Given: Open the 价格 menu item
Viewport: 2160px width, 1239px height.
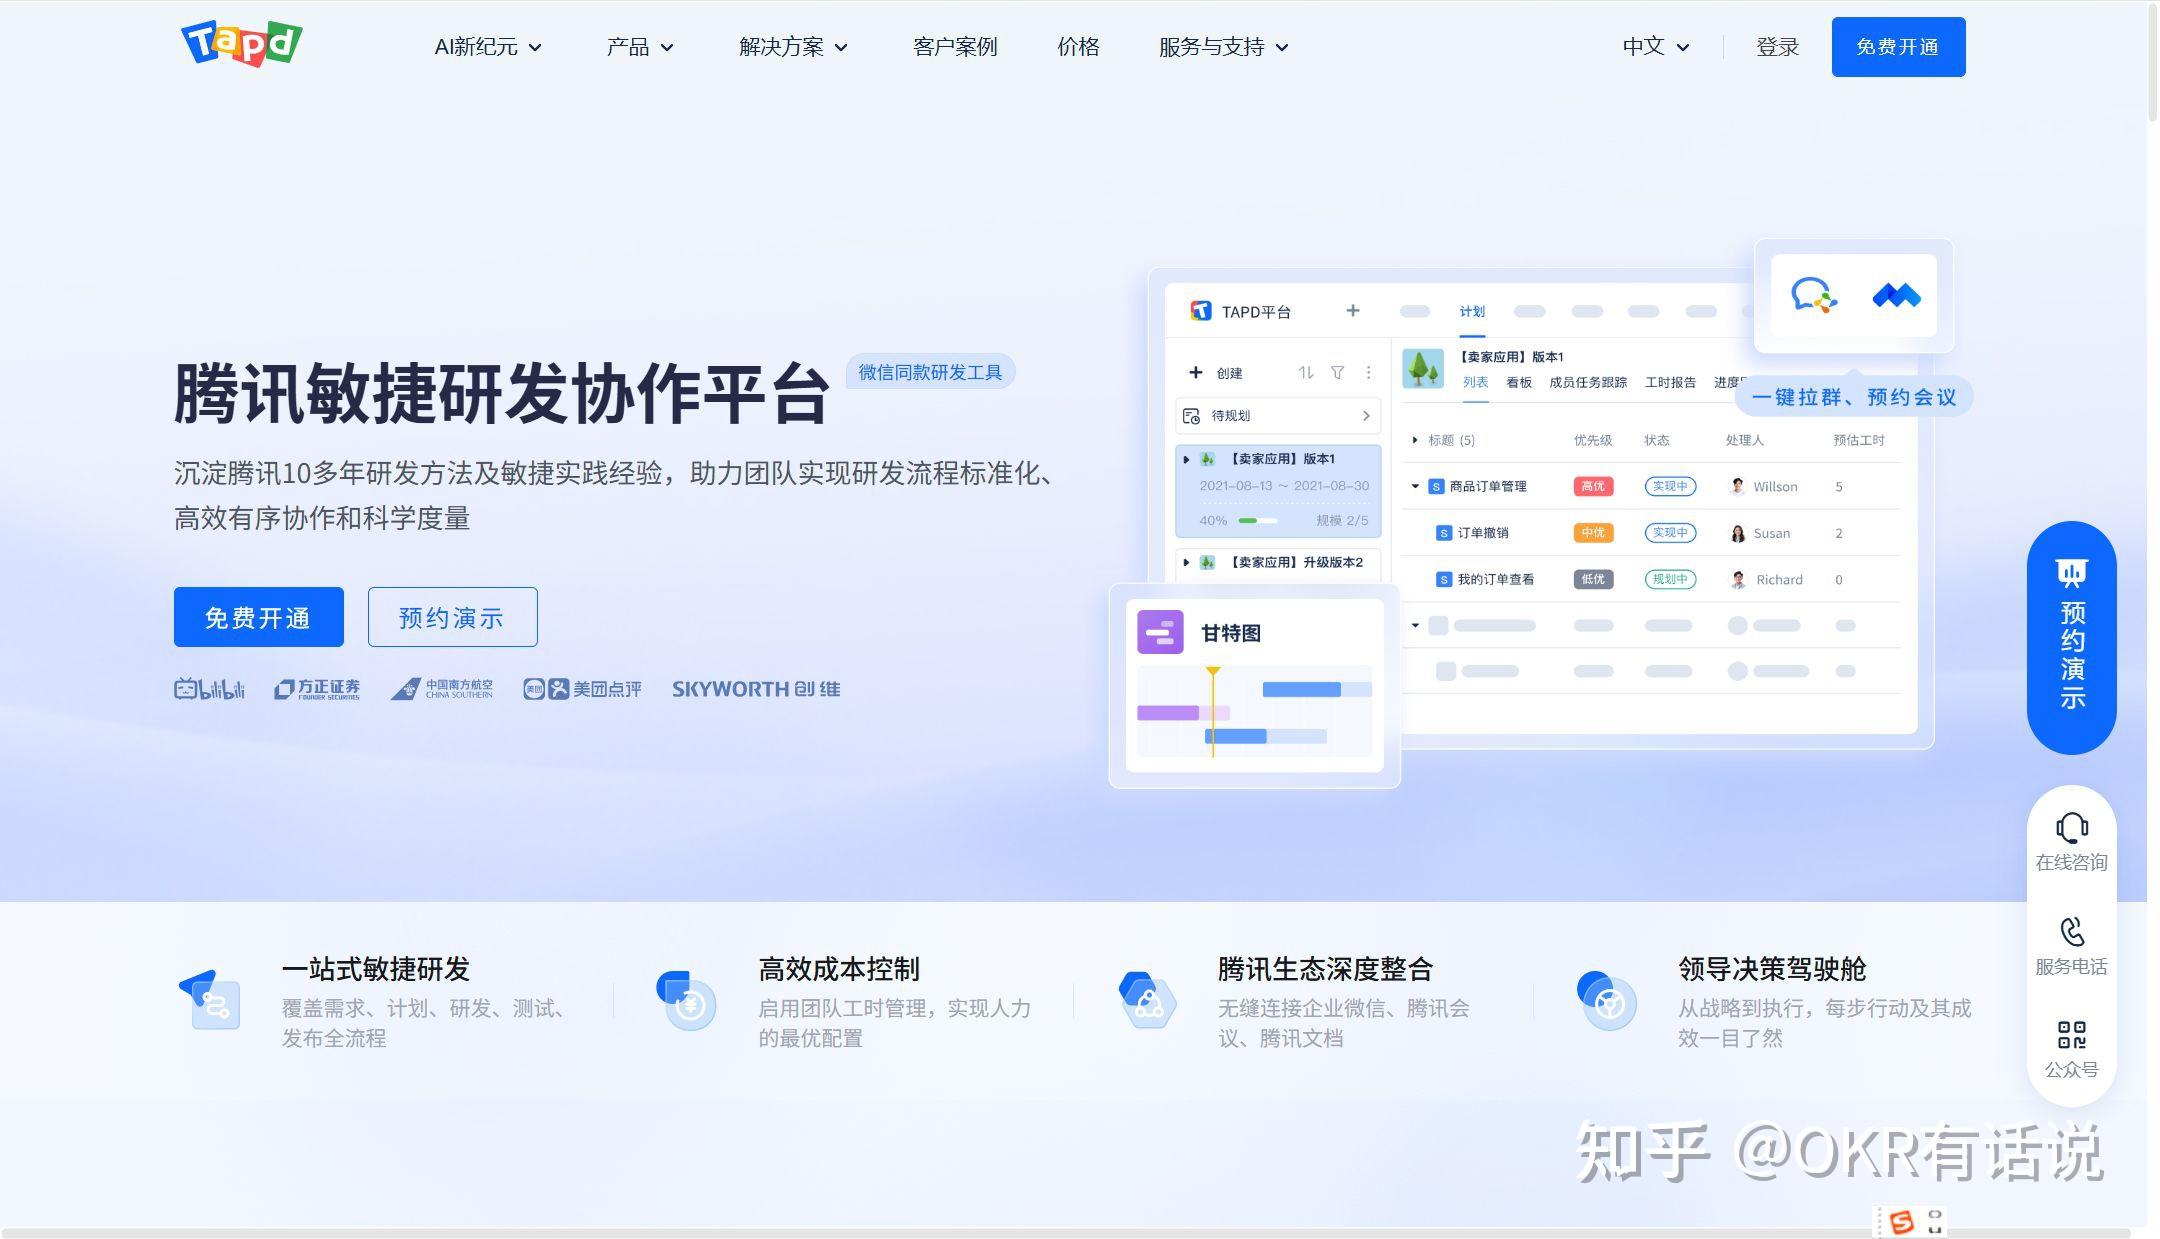Looking at the screenshot, I should click(x=1078, y=47).
